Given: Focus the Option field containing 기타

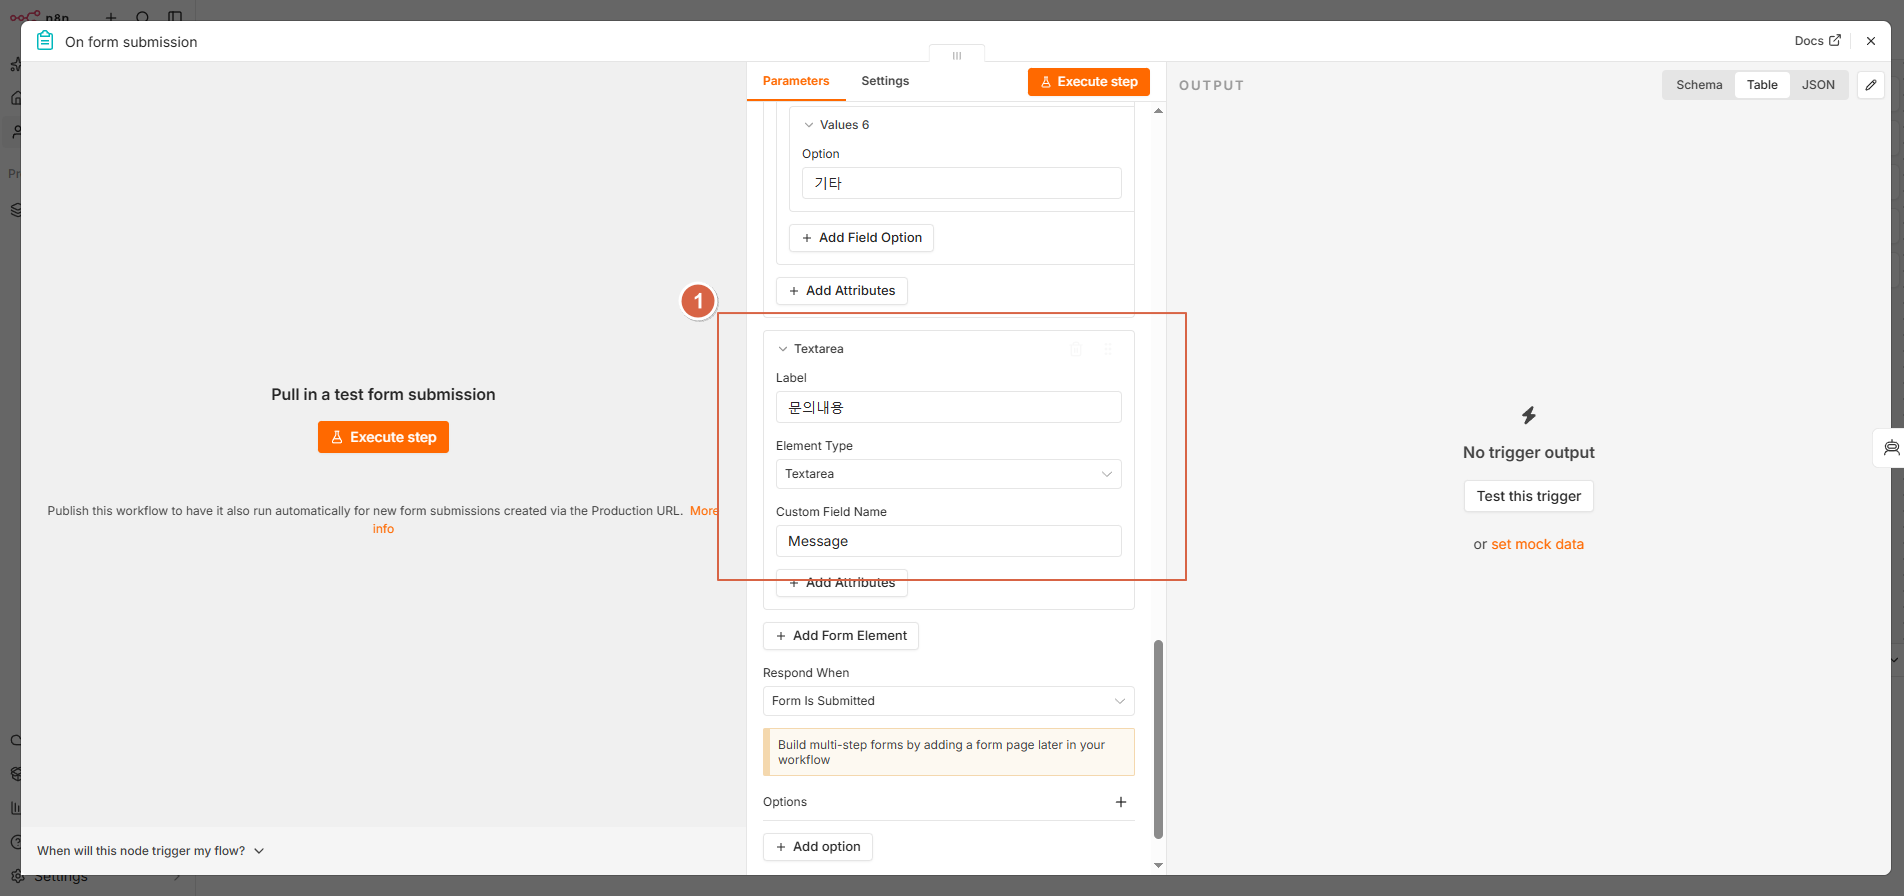Looking at the screenshot, I should coord(961,183).
